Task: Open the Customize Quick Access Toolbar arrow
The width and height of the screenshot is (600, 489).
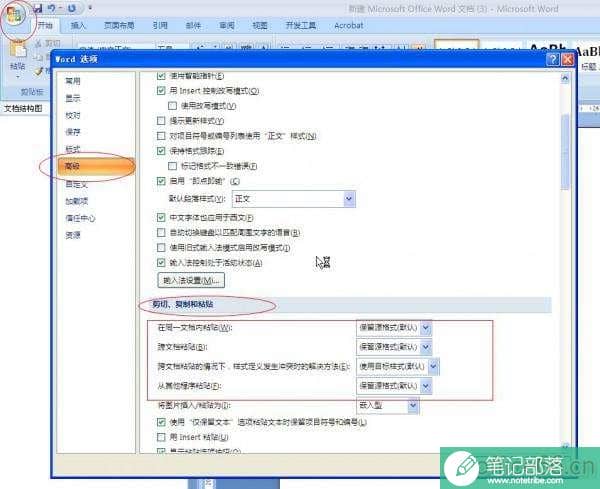Action: 90,8
